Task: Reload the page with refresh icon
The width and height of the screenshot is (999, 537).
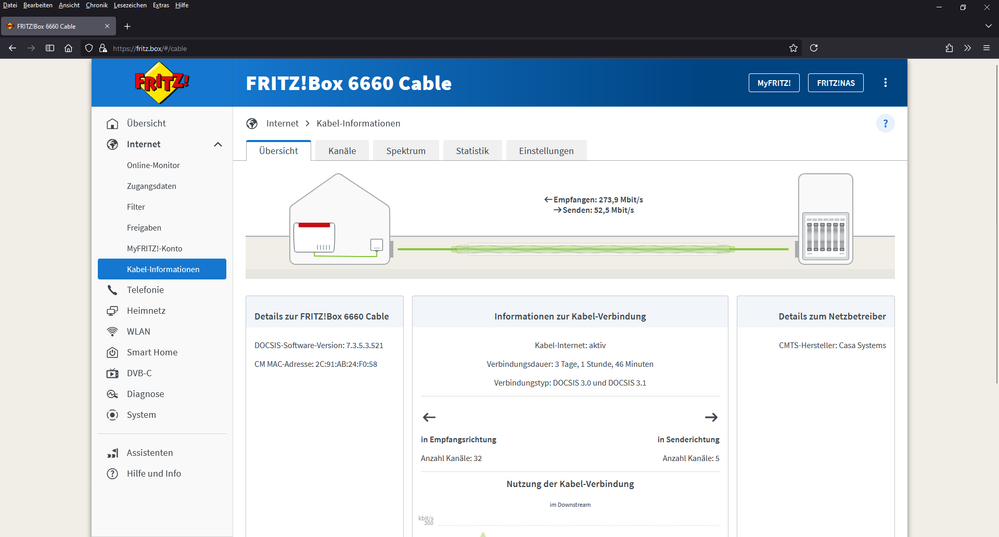Action: (x=814, y=48)
